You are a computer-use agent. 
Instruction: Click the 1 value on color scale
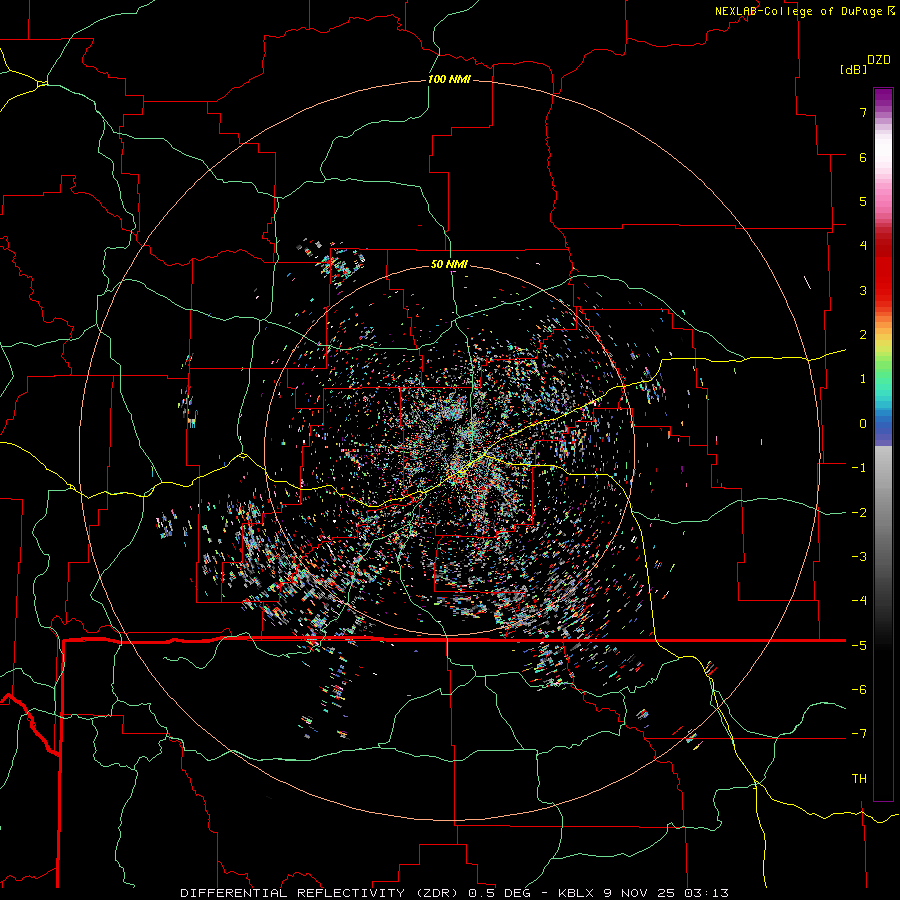coord(863,379)
